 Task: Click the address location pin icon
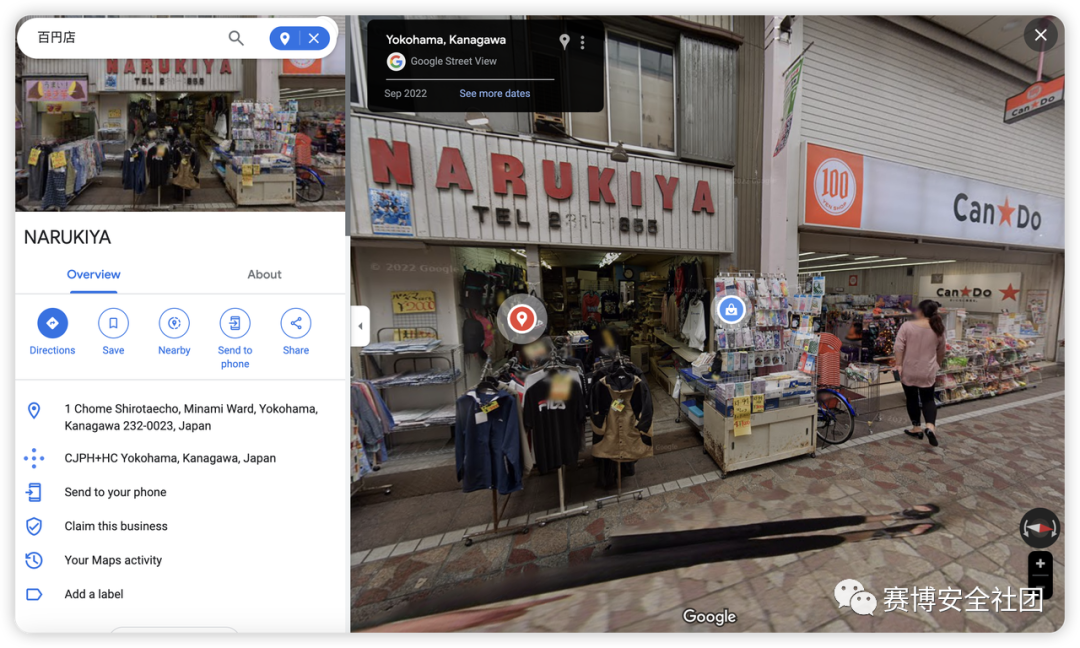click(x=34, y=411)
